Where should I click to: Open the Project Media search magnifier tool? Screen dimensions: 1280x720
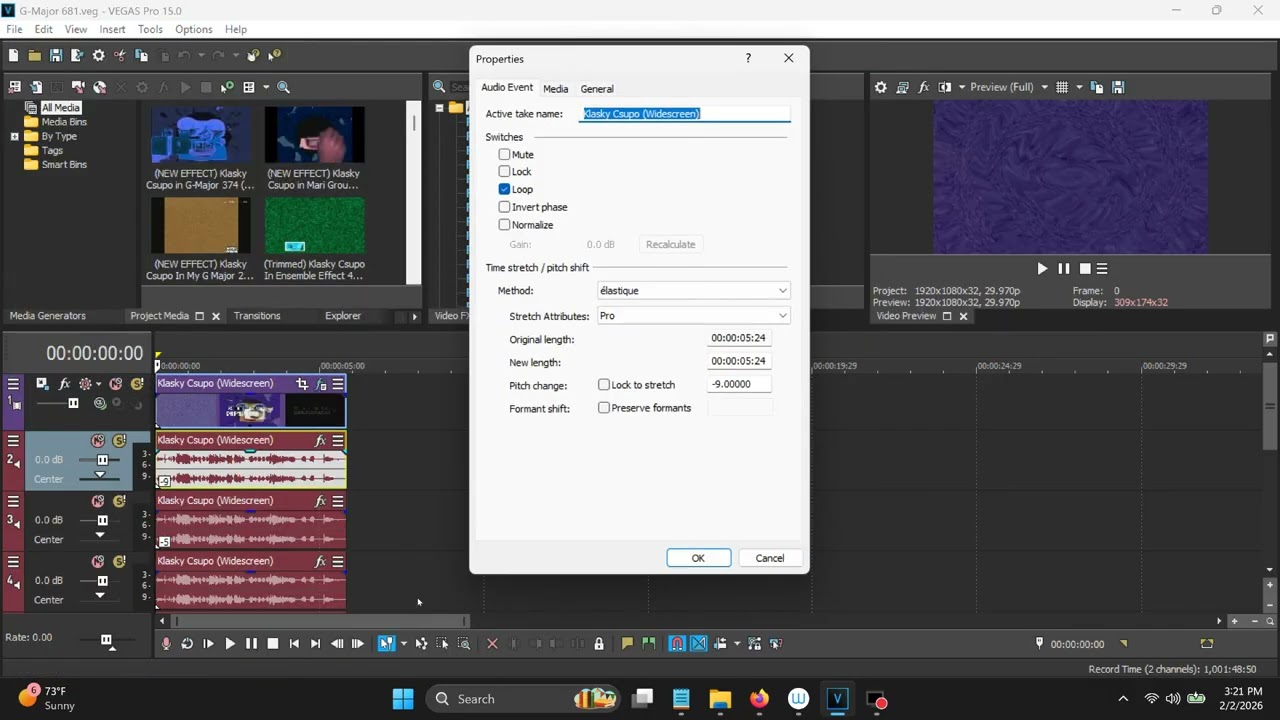(x=284, y=87)
